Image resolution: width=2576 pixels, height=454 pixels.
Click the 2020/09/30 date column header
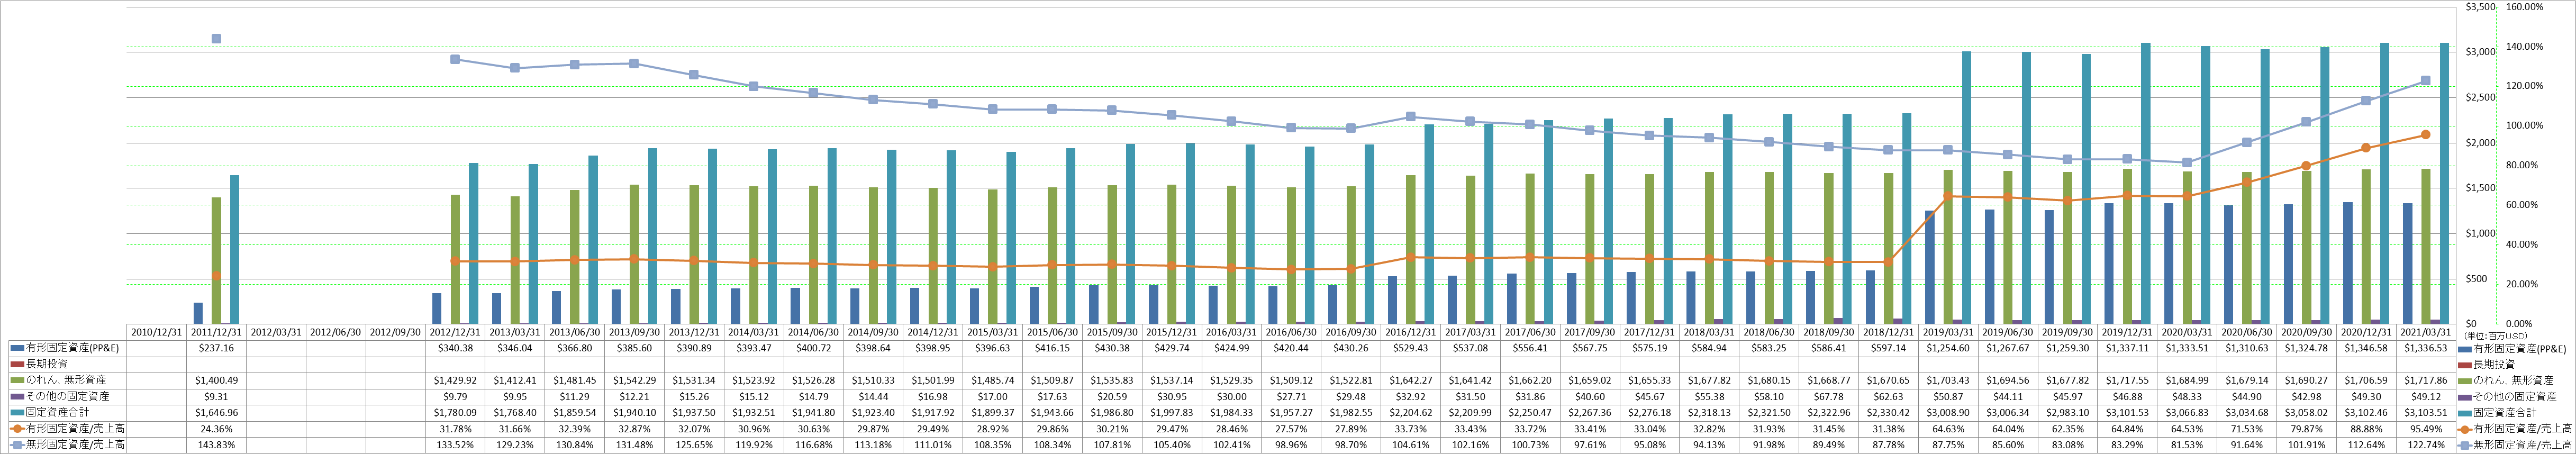click(x=2306, y=332)
